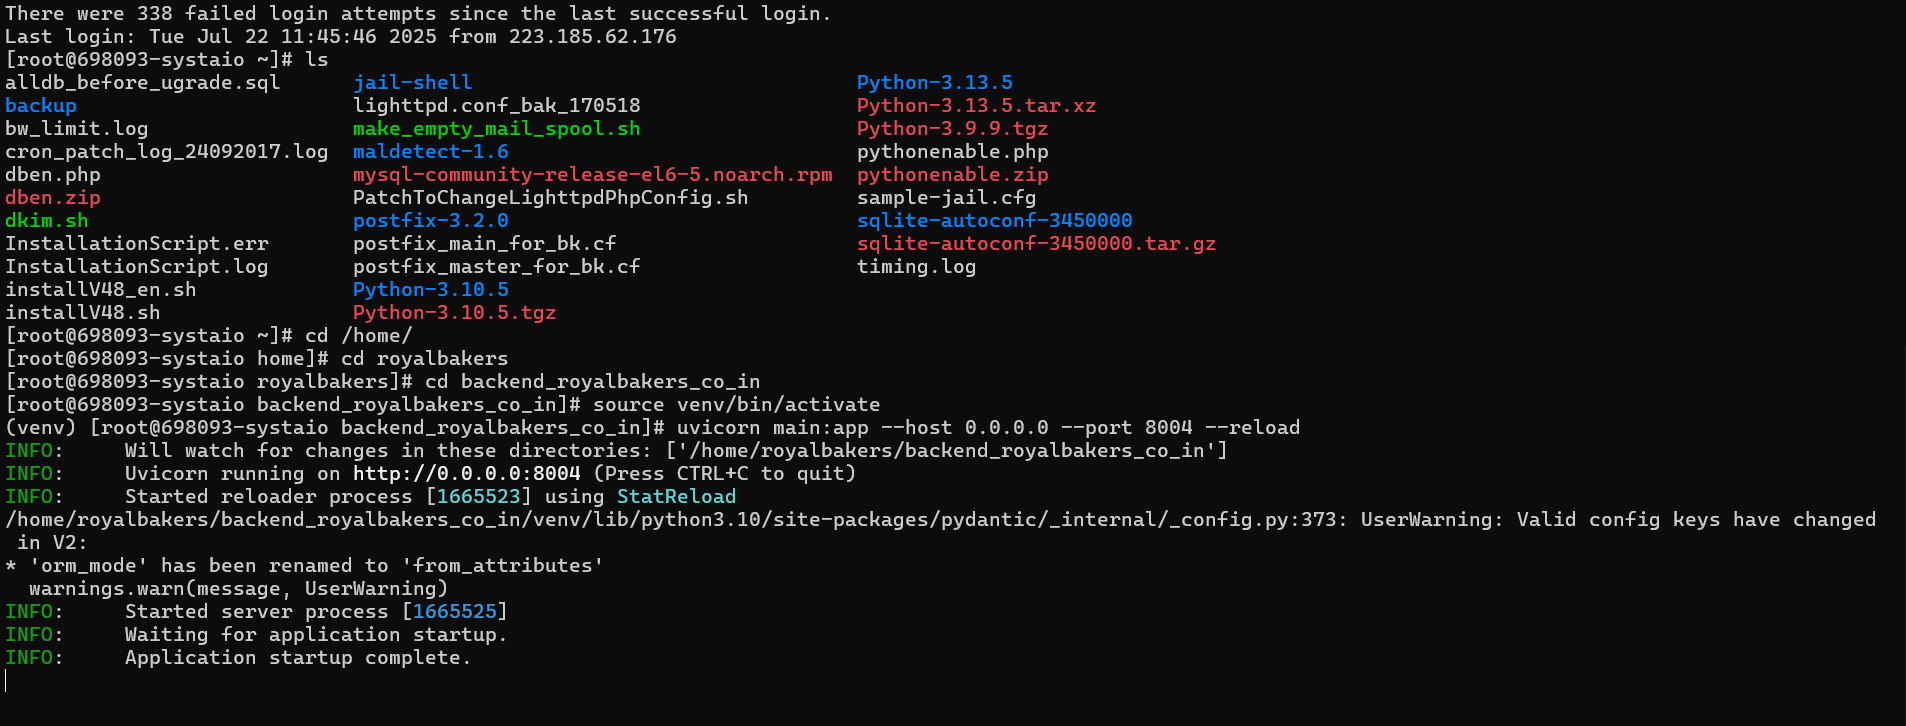Click the pythonenable.zip archive name

pyautogui.click(x=952, y=175)
